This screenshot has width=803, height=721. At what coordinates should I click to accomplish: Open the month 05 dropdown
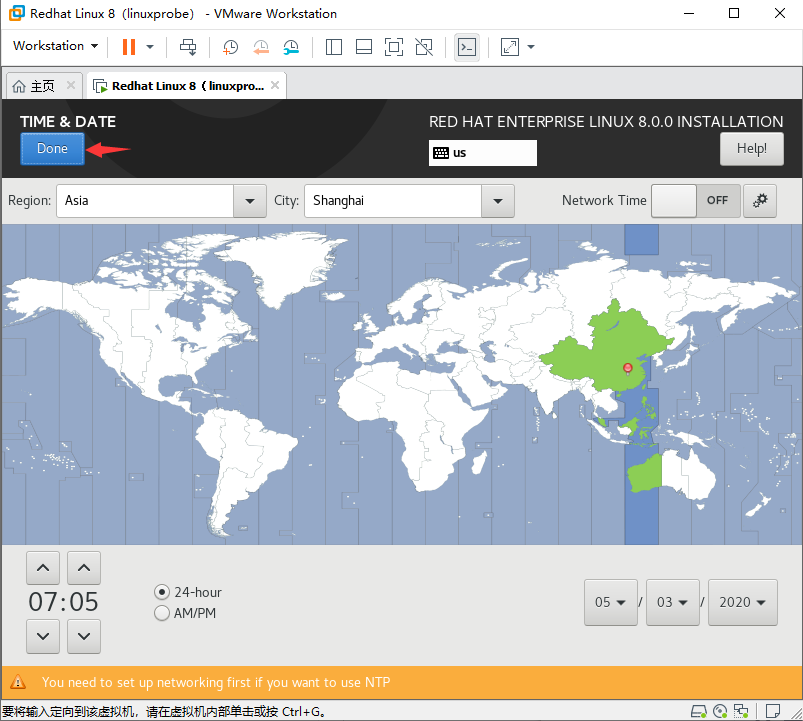coord(610,602)
